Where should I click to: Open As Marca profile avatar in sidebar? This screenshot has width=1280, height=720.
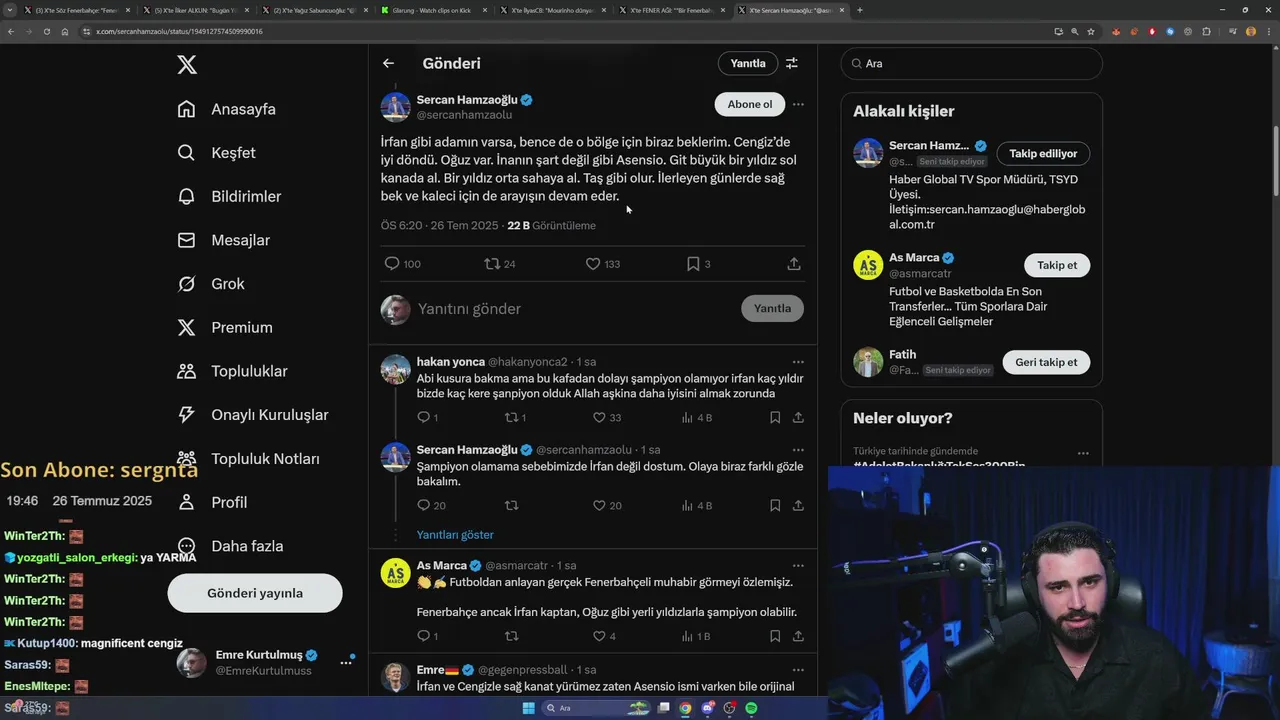pos(868,265)
